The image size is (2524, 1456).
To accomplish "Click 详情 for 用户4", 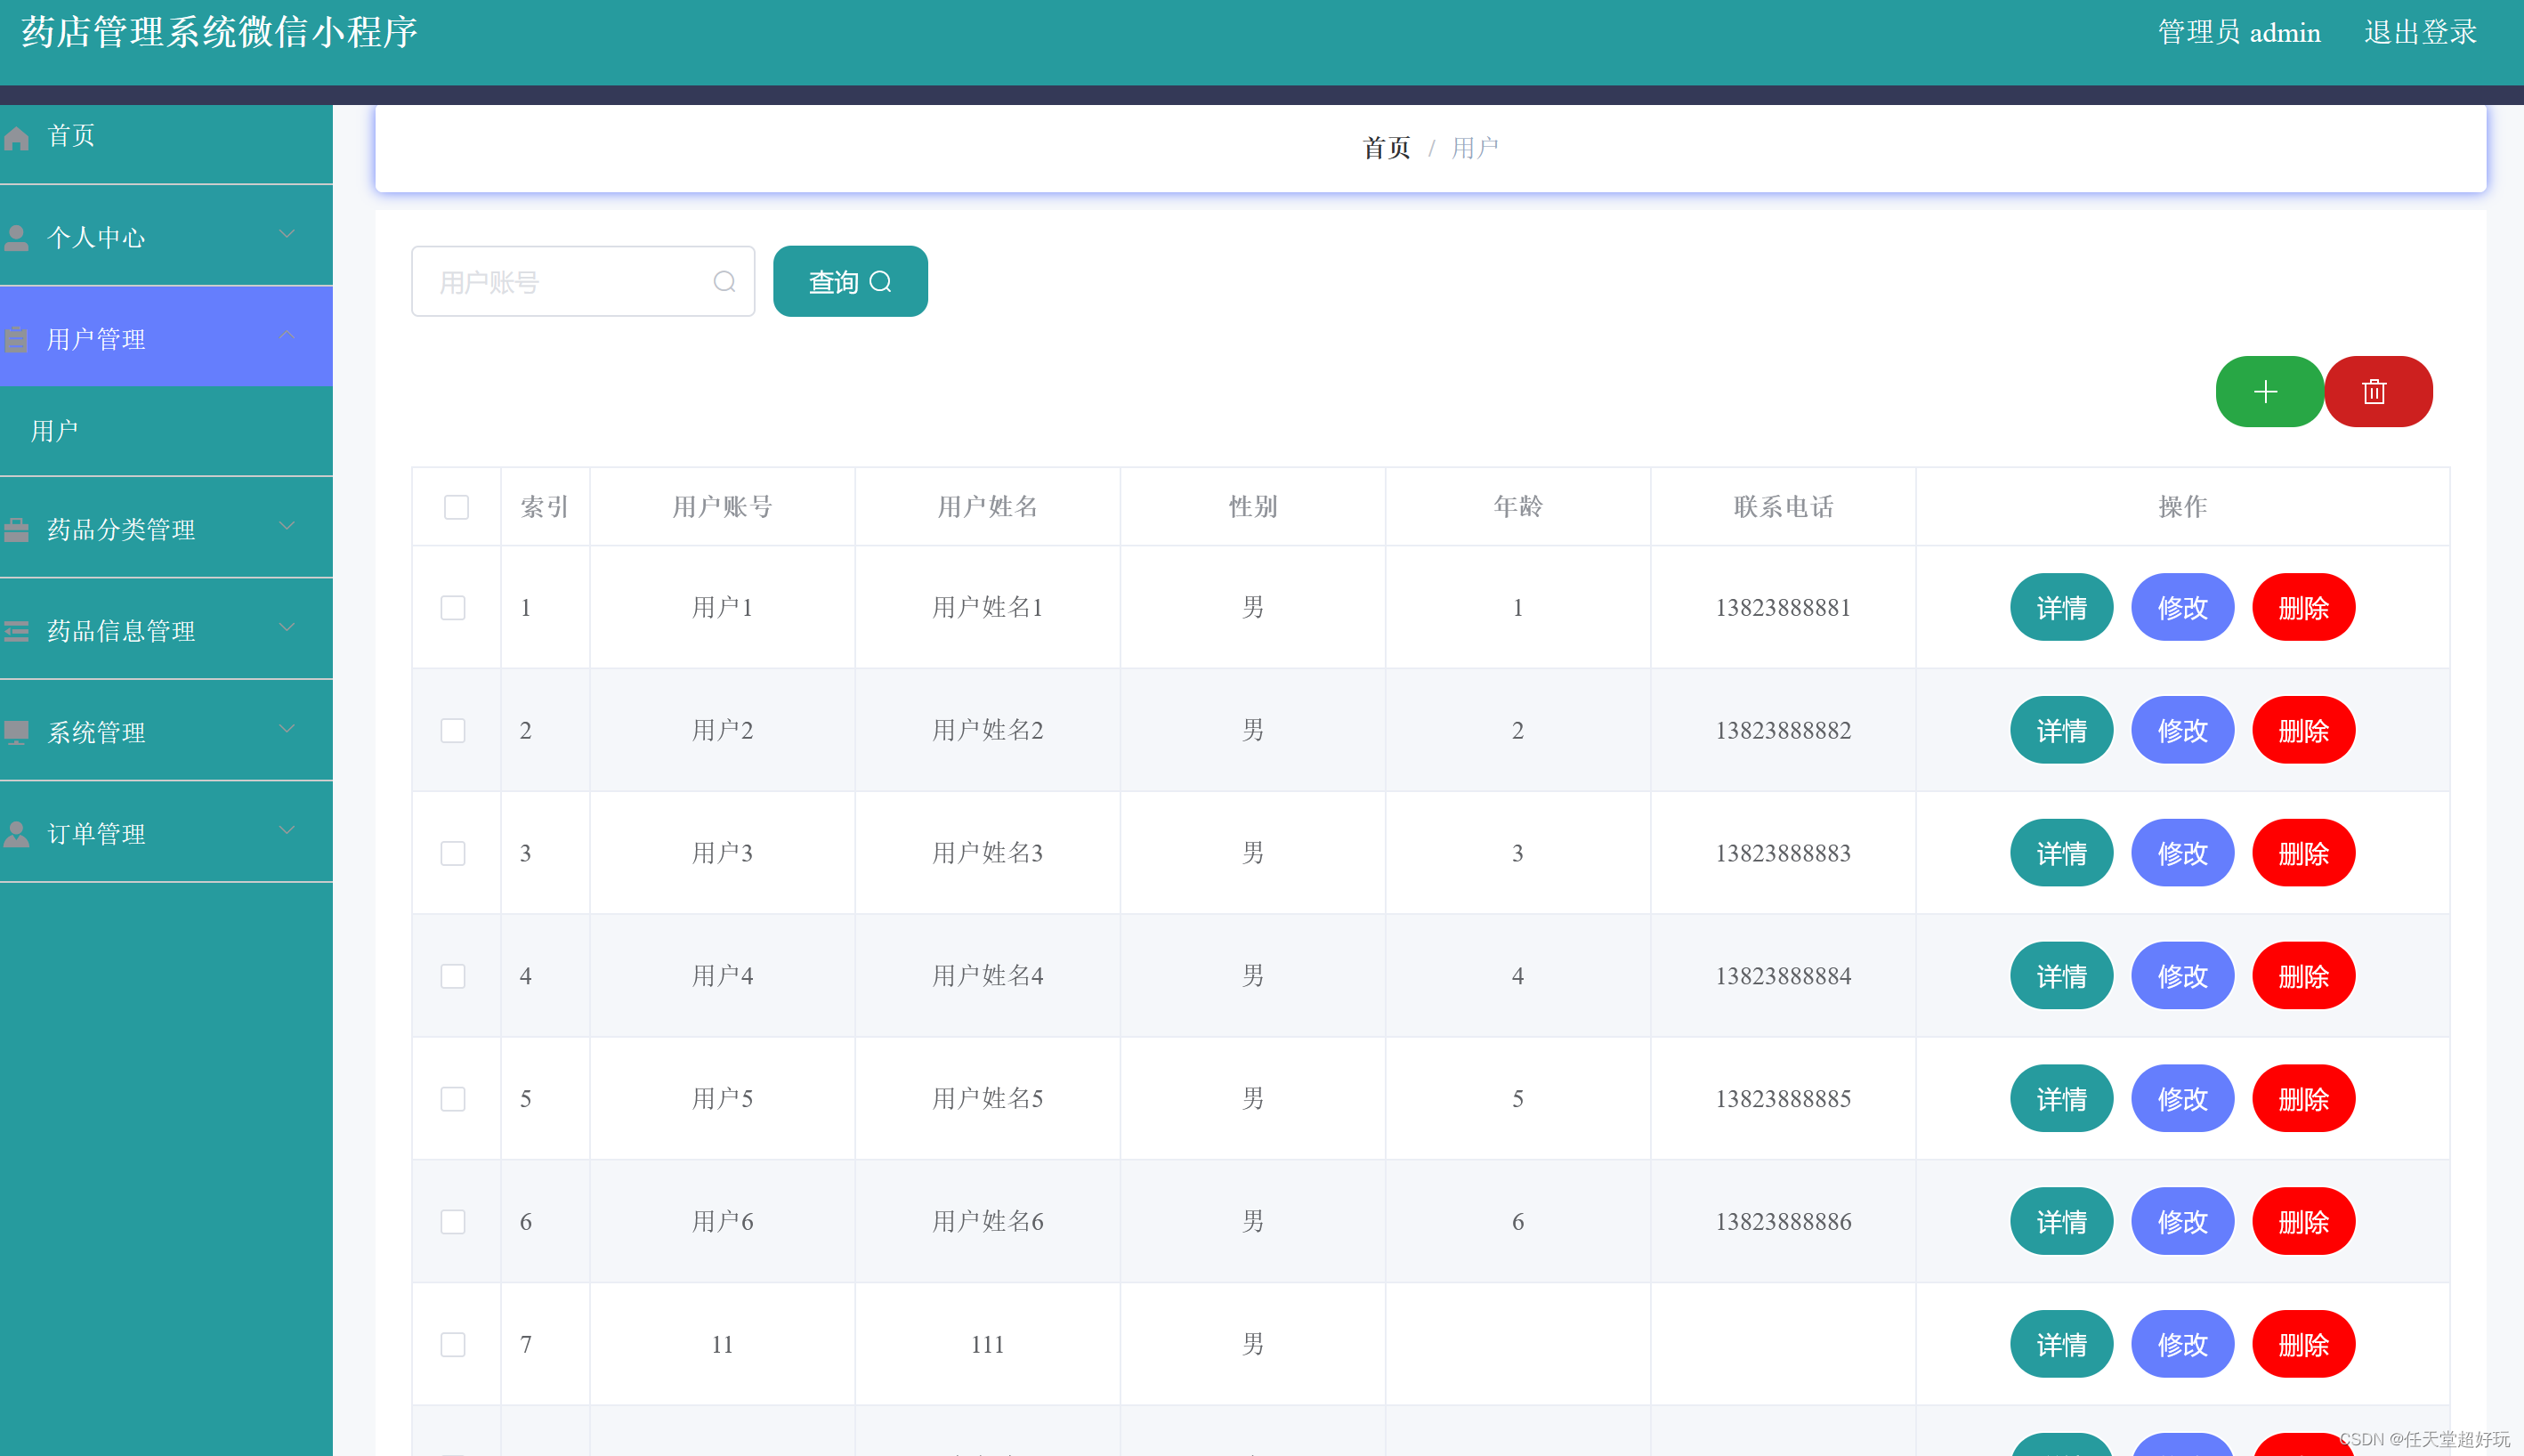I will click(x=2061, y=976).
